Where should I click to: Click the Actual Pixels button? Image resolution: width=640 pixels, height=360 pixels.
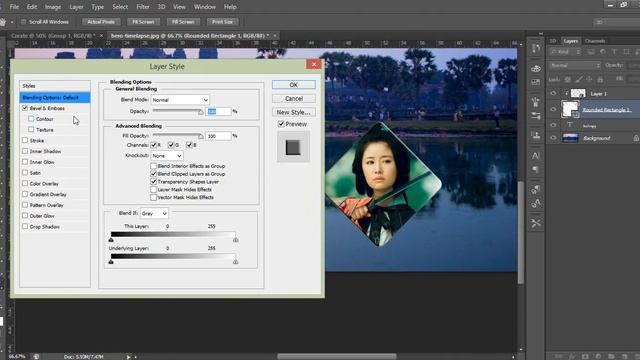pyautogui.click(x=101, y=22)
